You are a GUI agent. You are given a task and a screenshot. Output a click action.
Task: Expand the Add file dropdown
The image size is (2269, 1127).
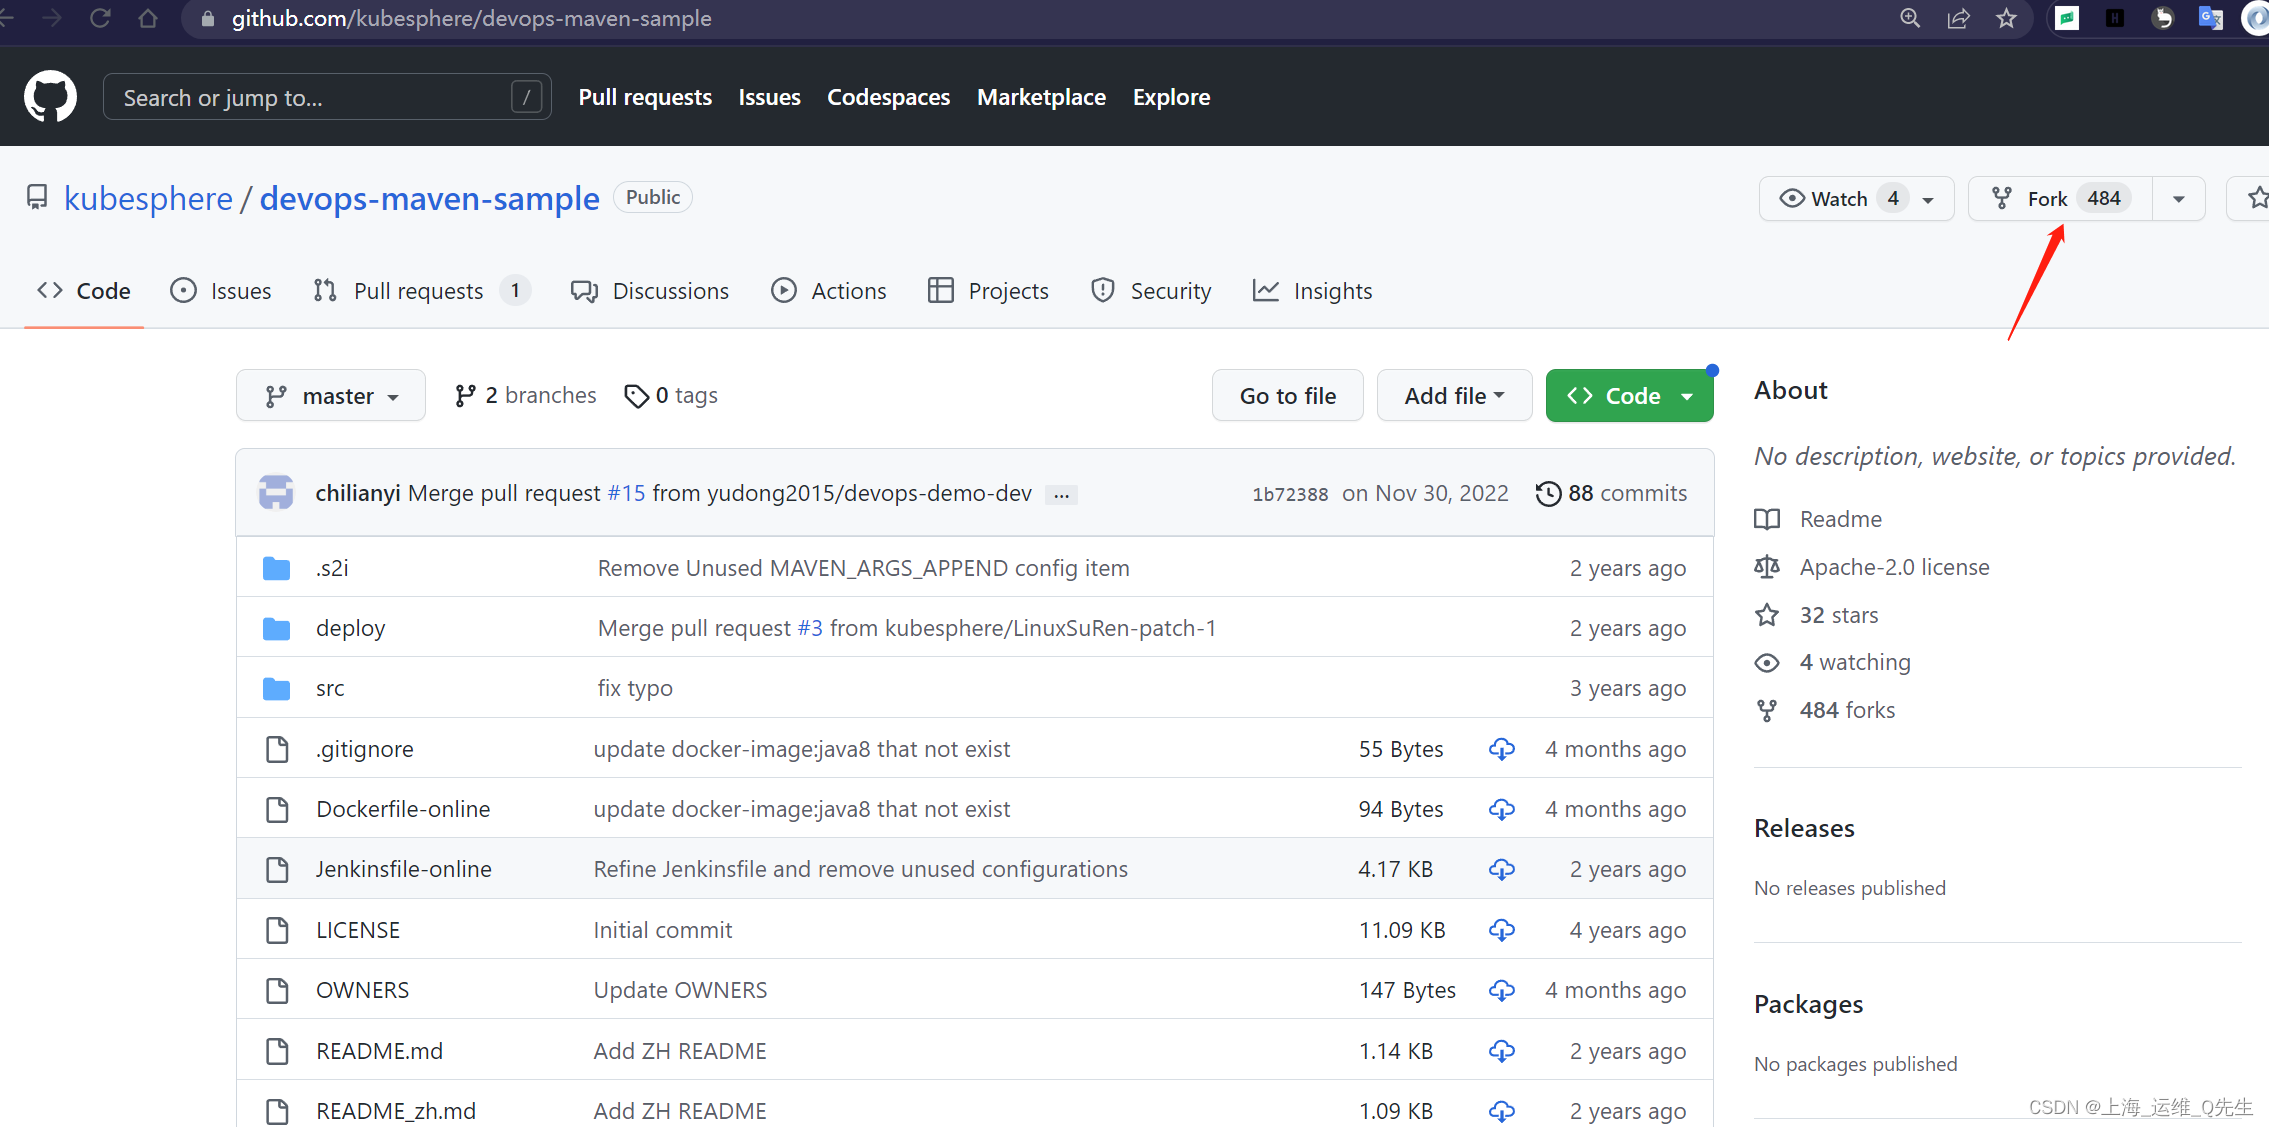click(x=1454, y=396)
